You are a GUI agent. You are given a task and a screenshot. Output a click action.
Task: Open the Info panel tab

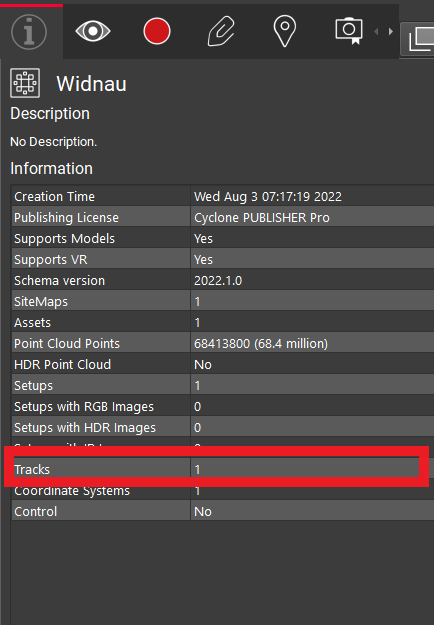pos(29,32)
